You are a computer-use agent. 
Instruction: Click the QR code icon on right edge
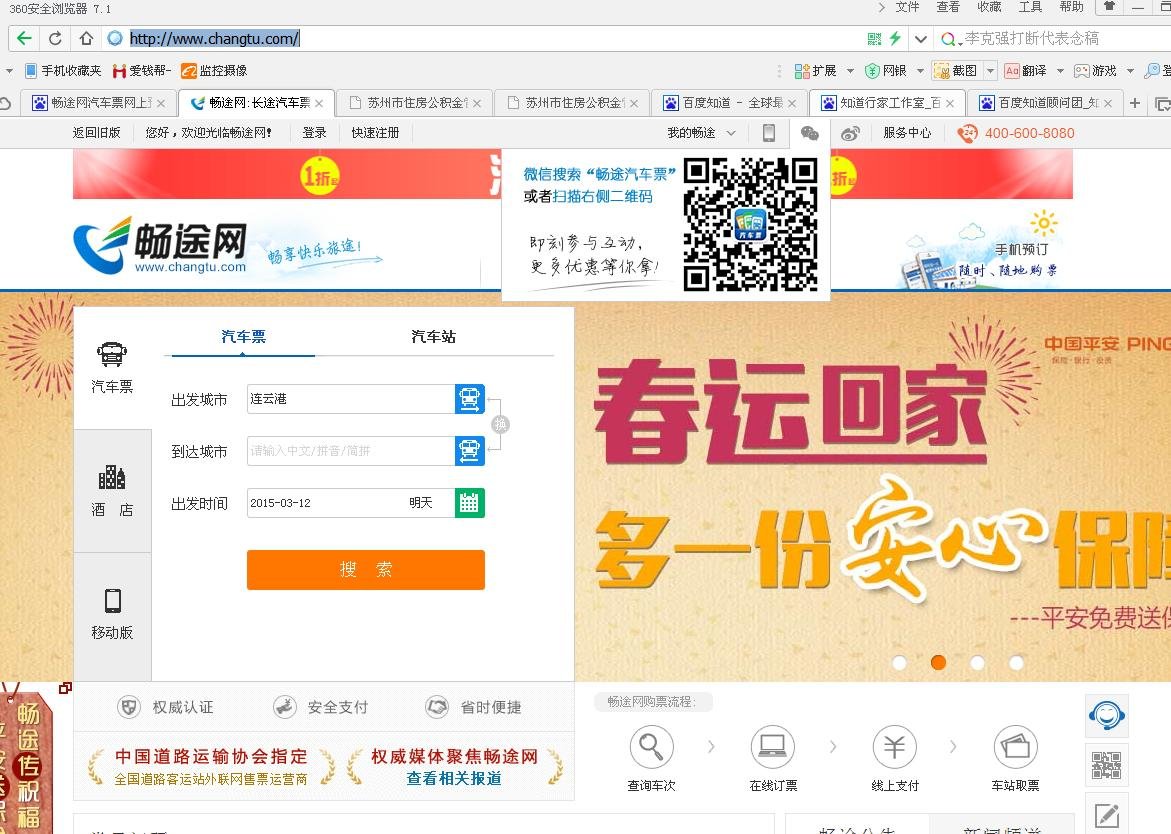point(1106,764)
